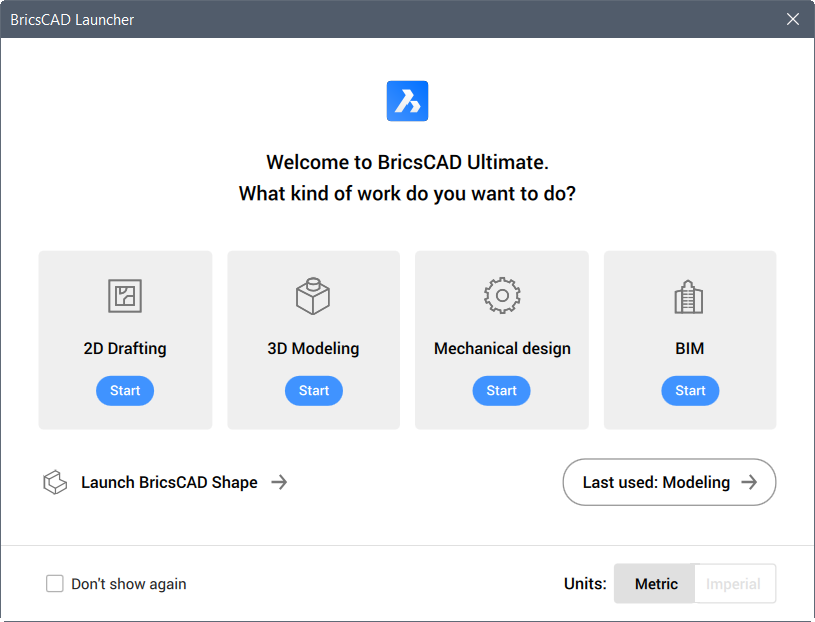Click the BIM card title
The width and height of the screenshot is (815, 622).
coord(690,348)
